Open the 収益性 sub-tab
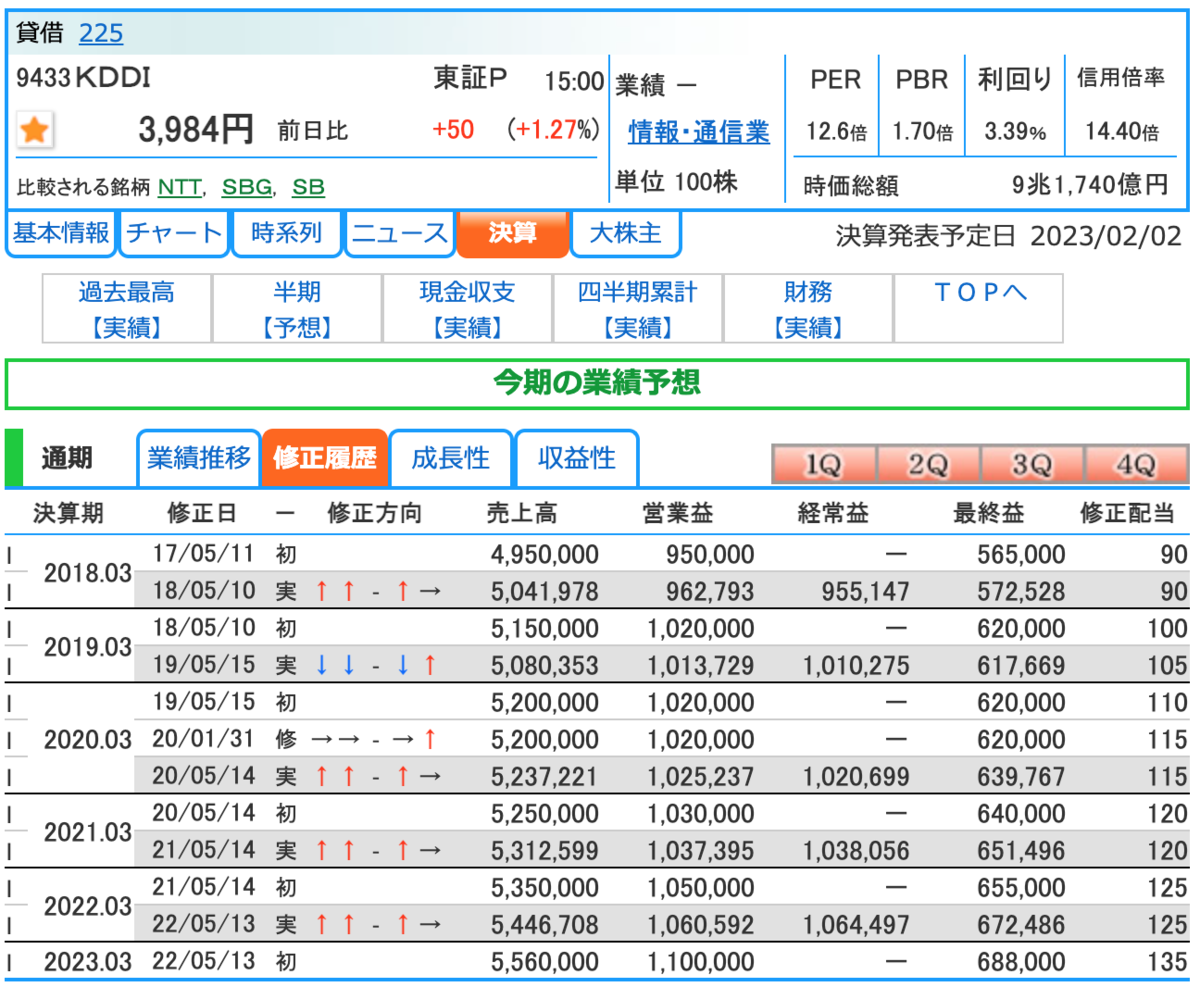 [577, 458]
